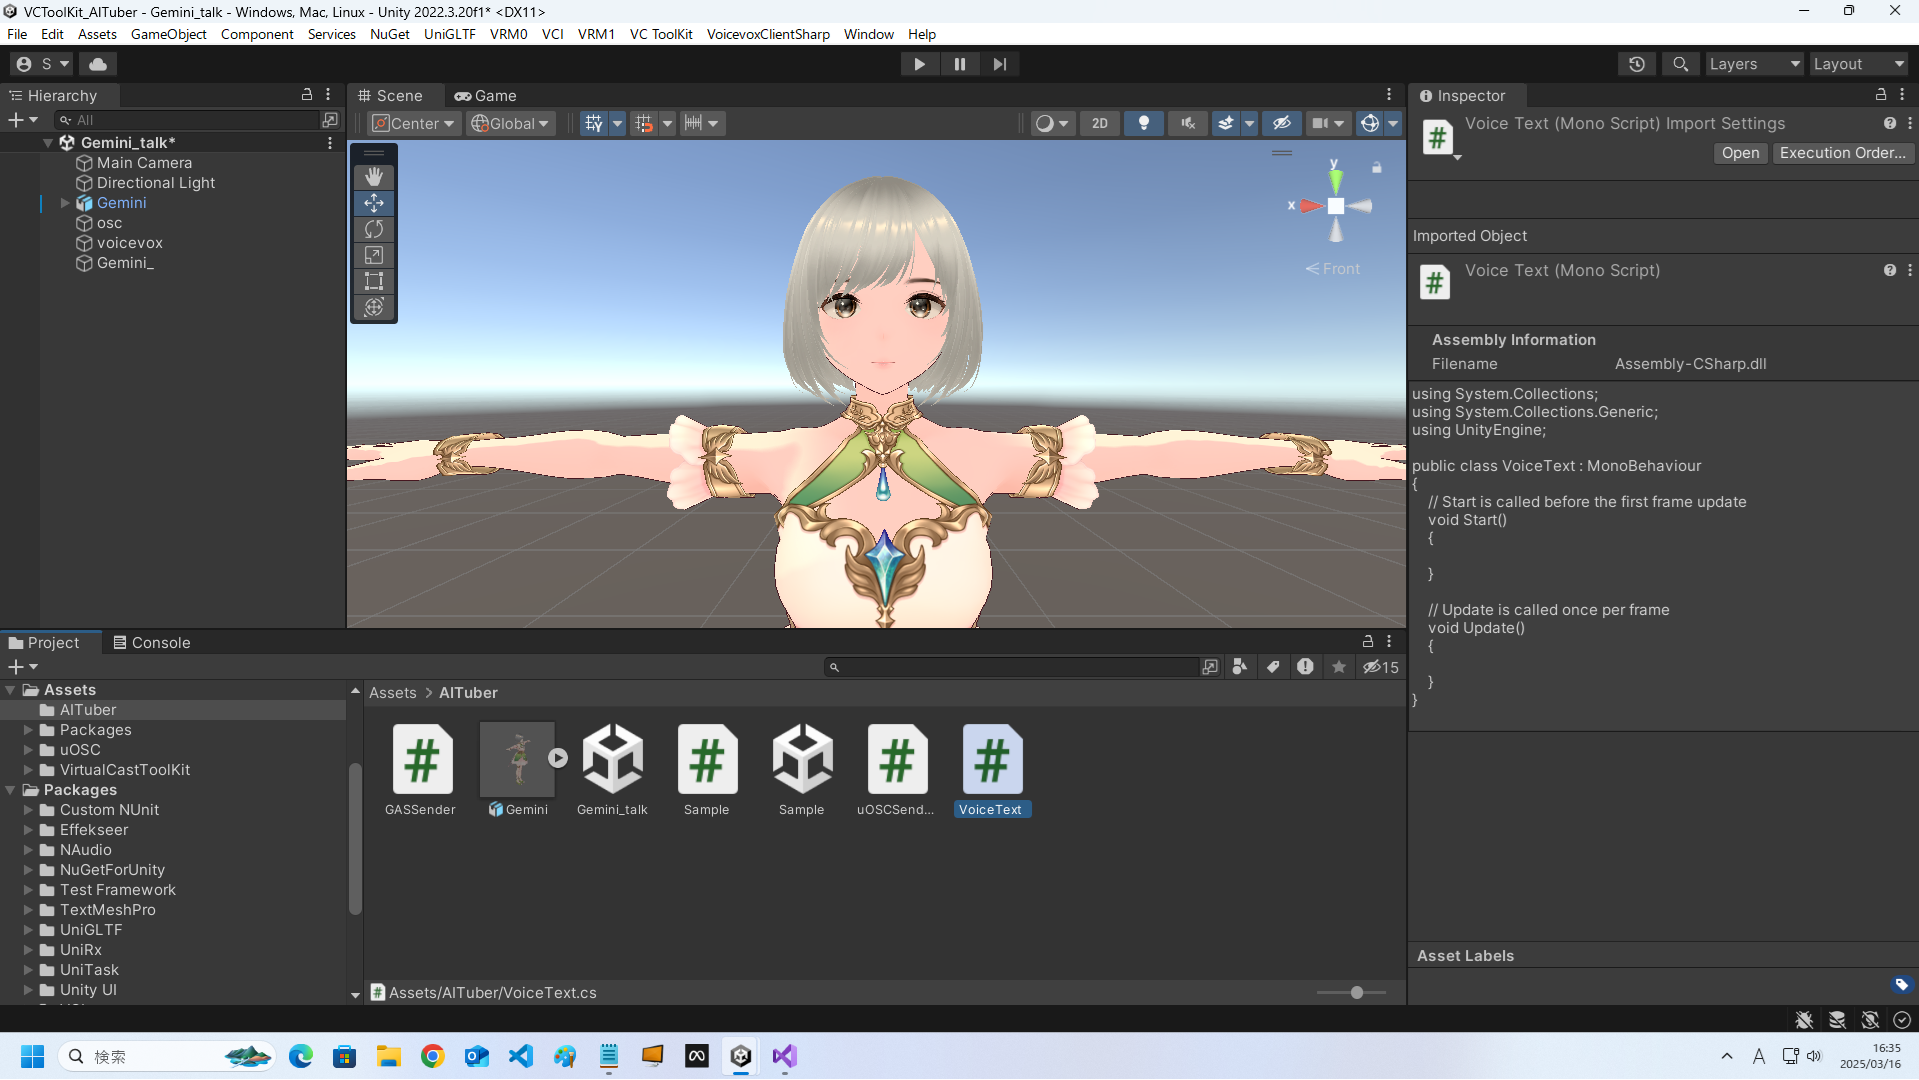This screenshot has width=1919, height=1080.
Task: Collapse the Gemini_talk scene in Hierarchy
Action: pyautogui.click(x=48, y=143)
